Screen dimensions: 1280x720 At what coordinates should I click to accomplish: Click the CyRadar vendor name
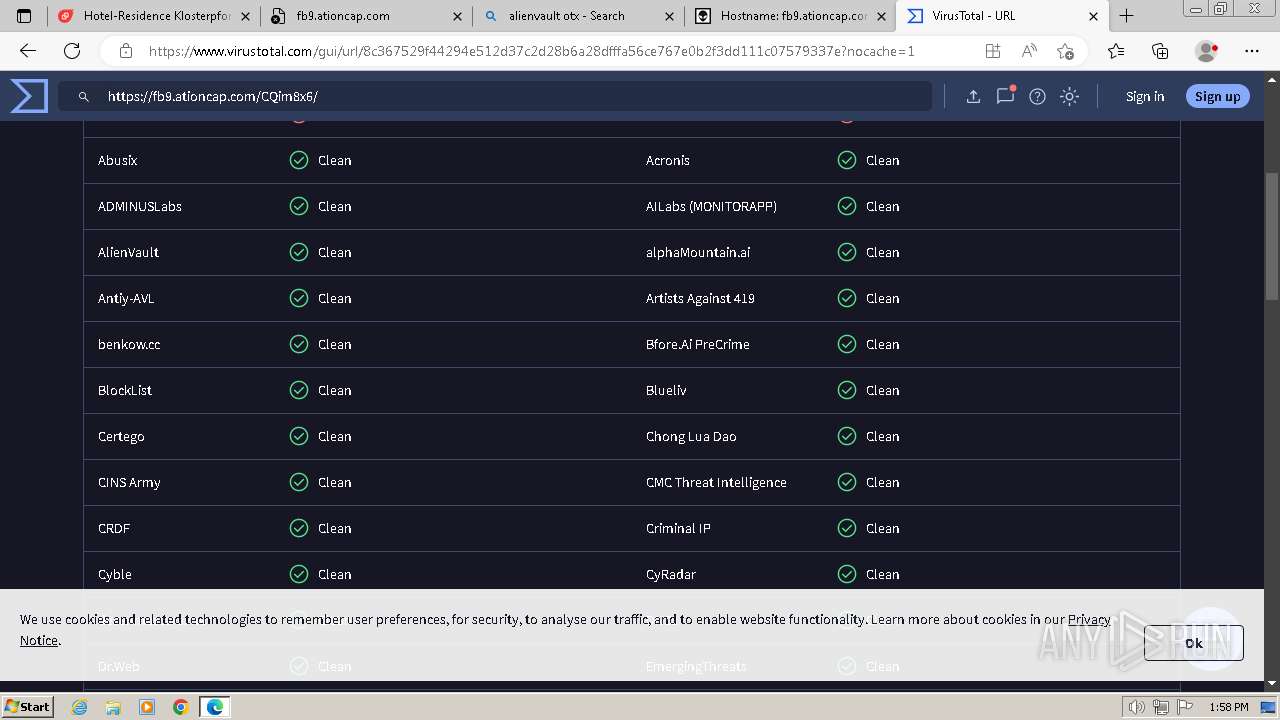click(x=671, y=574)
